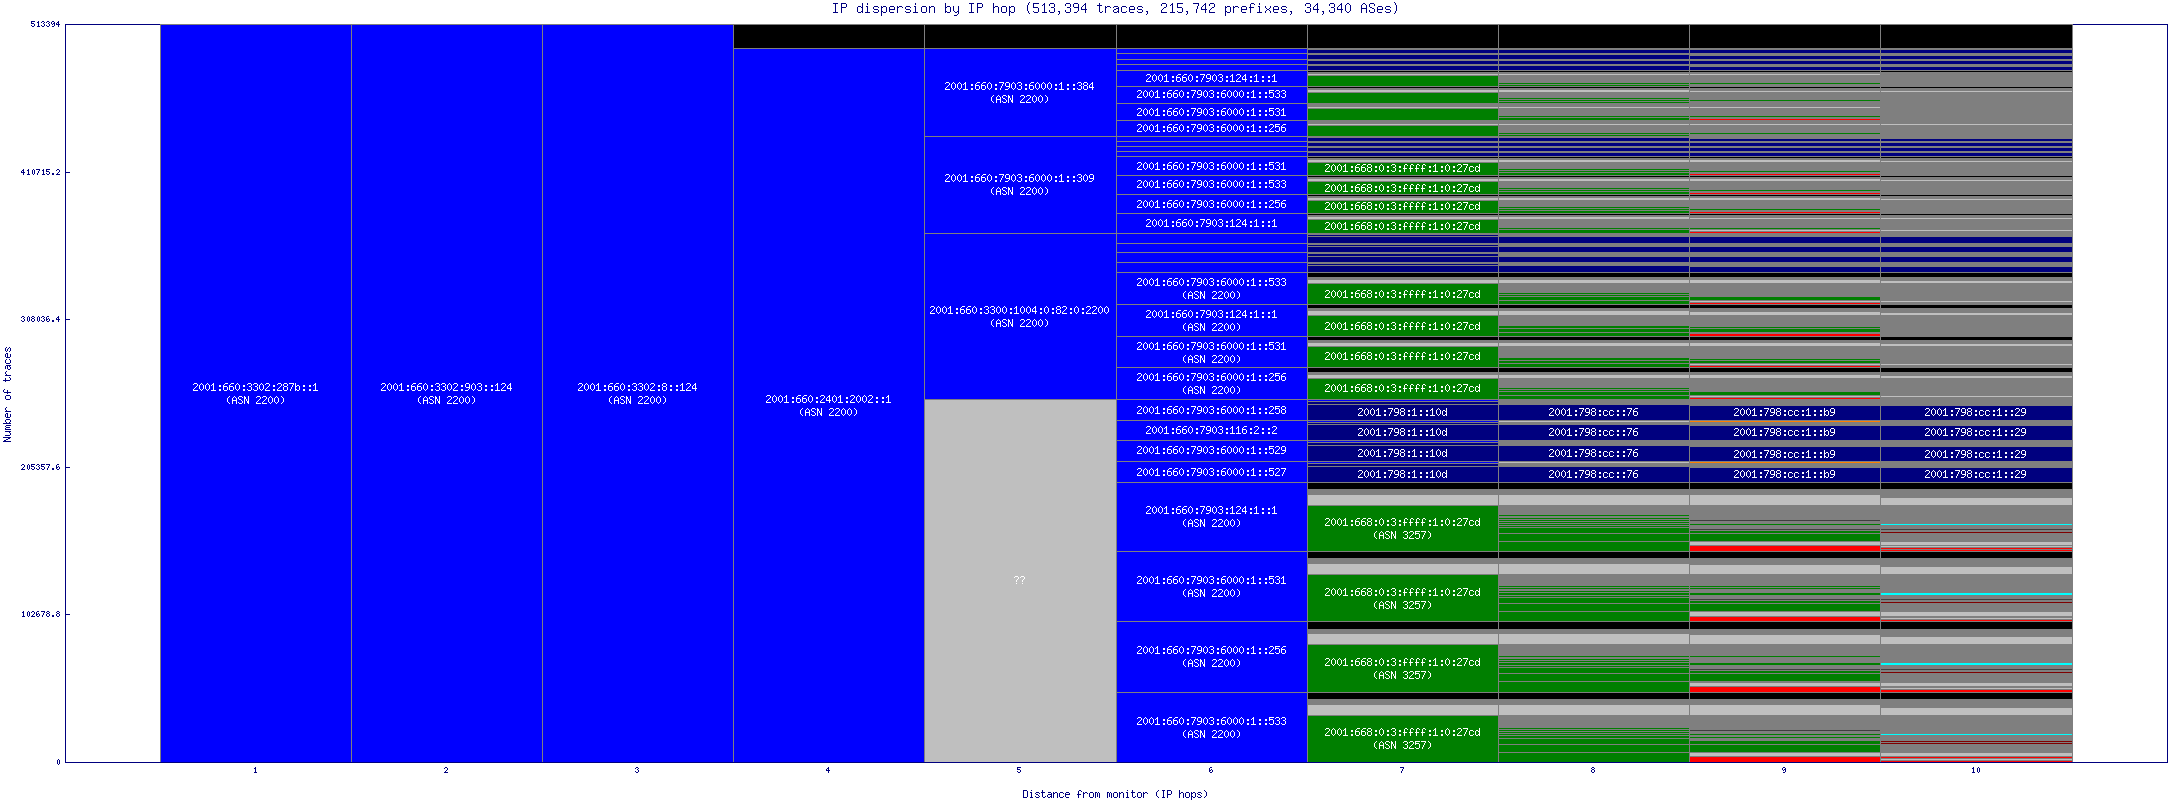The height and width of the screenshot is (800, 2168).
Task: Select the 2001:660:7903:6000:1::527 block
Action: point(1211,472)
